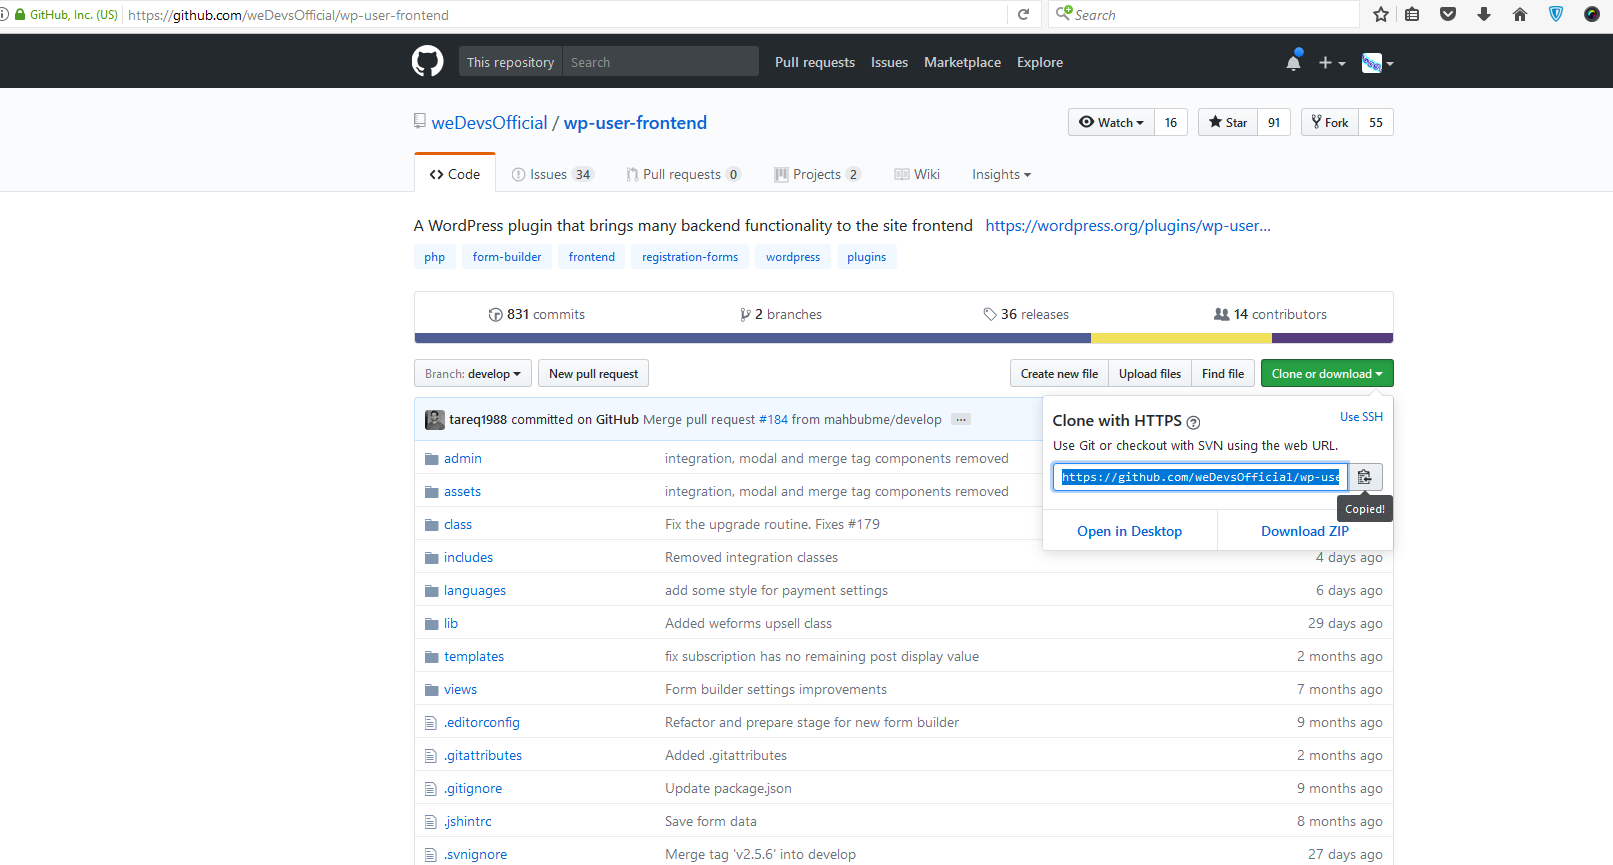Screen dimensions: 1613x865
Task: View 2 branches
Action: [781, 314]
